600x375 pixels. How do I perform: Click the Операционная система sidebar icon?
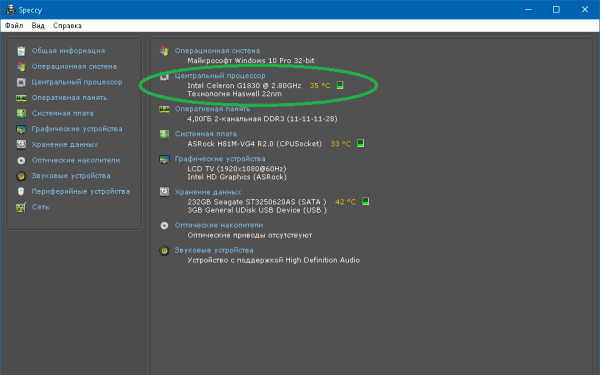(x=21, y=67)
